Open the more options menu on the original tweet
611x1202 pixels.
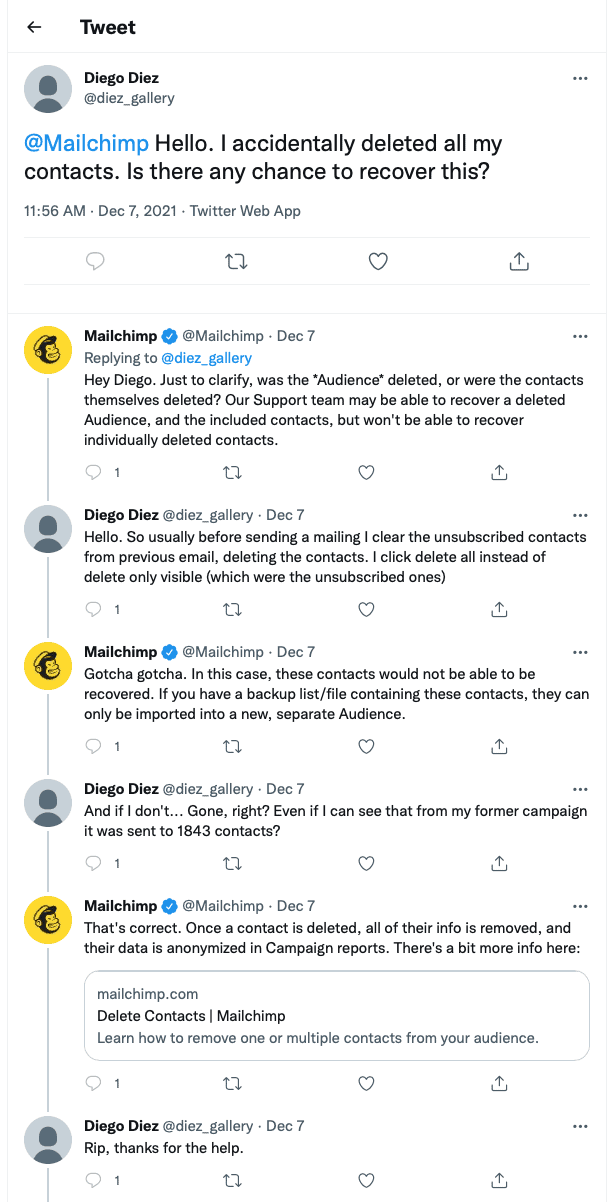point(580,78)
